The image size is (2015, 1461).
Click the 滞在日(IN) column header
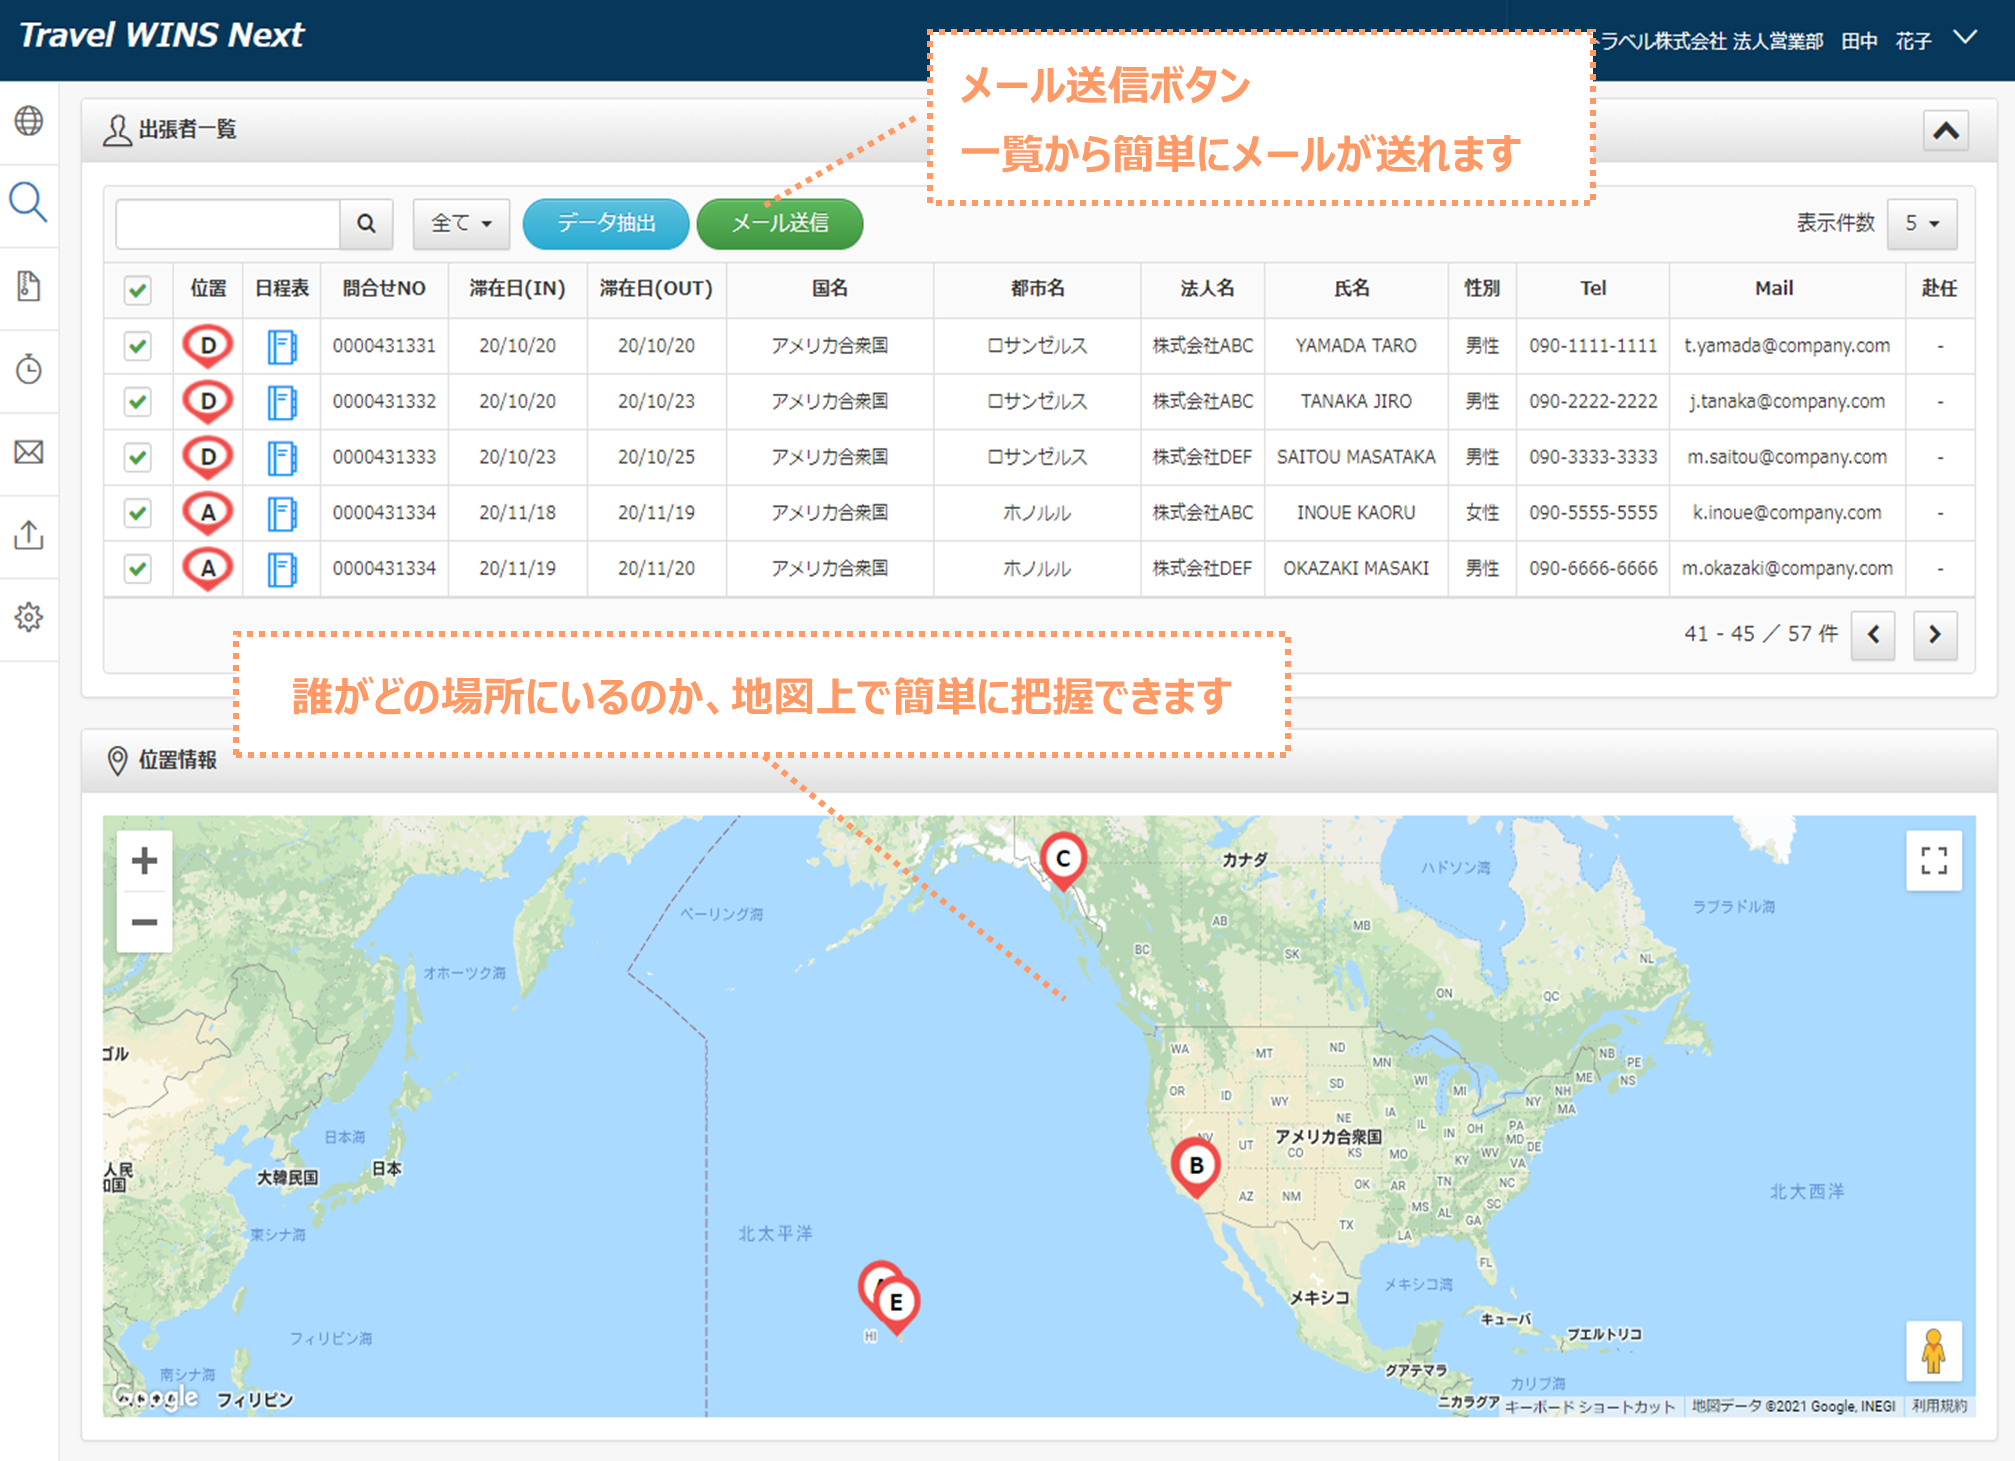517,289
